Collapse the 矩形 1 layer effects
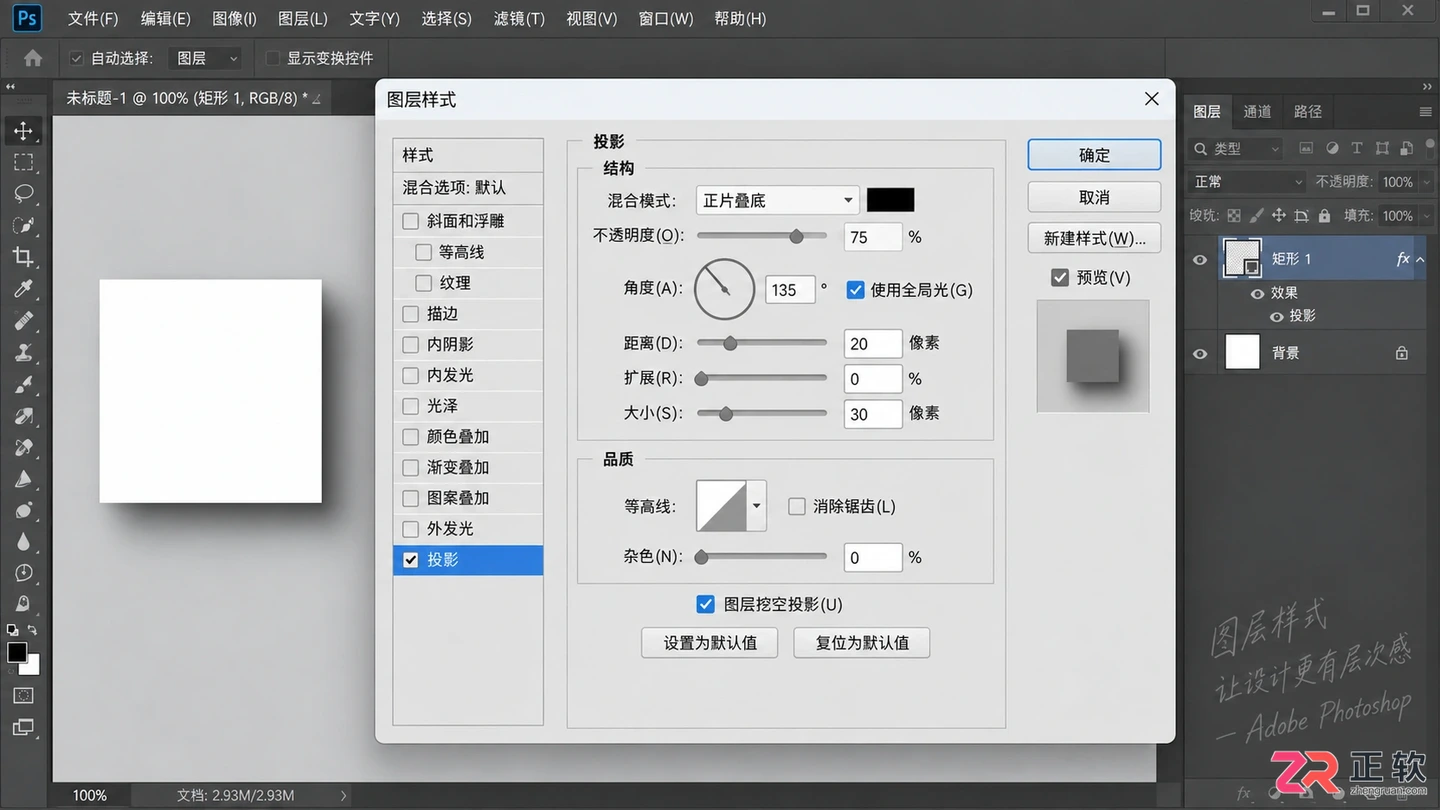Screen dimensions: 1440x810 (x=1420, y=259)
